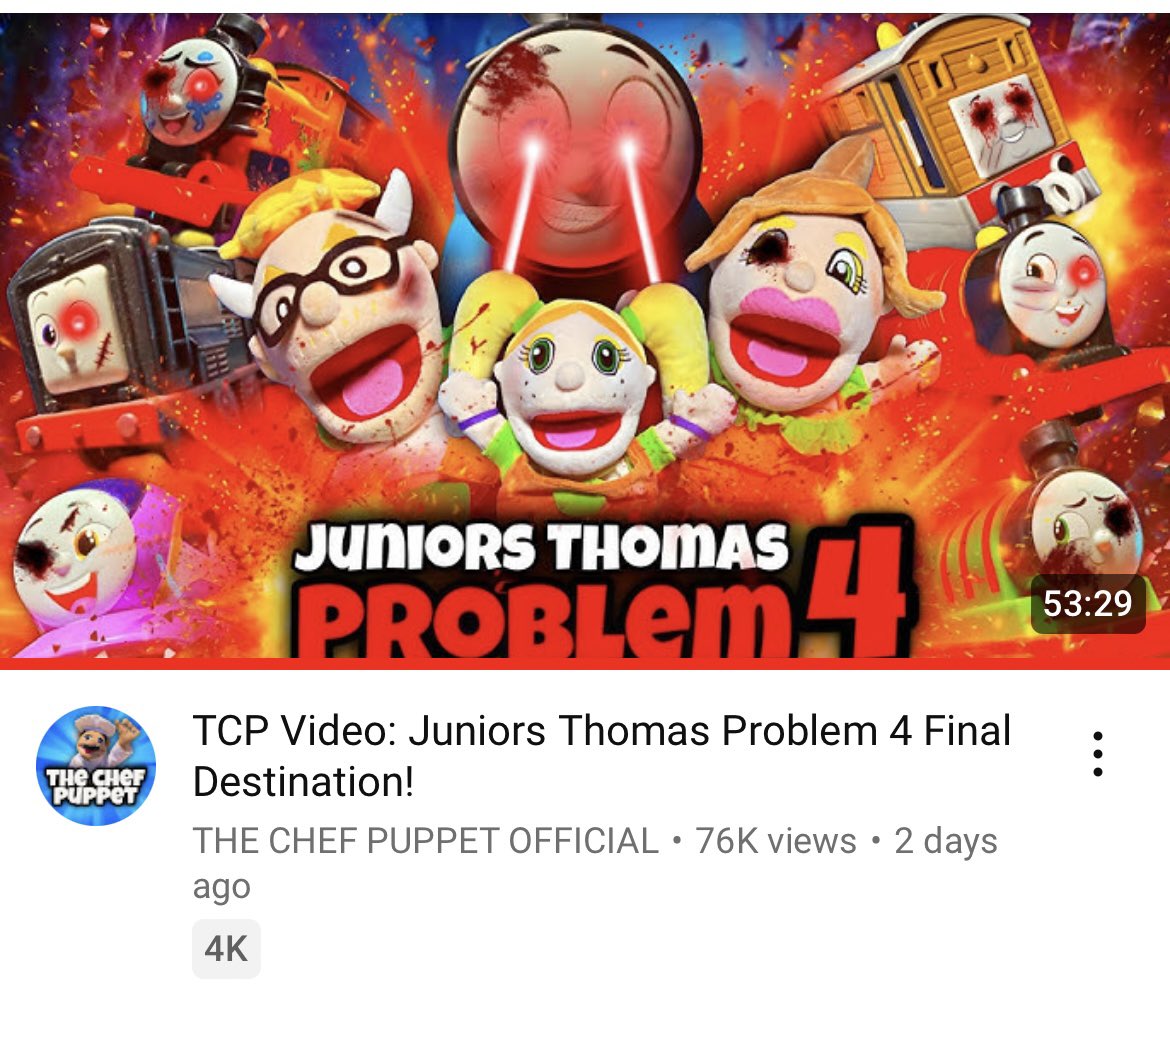The width and height of the screenshot is (1170, 1047).
Task: Click the white JUNIORS THOMAS thumbnail text
Action: click(542, 546)
